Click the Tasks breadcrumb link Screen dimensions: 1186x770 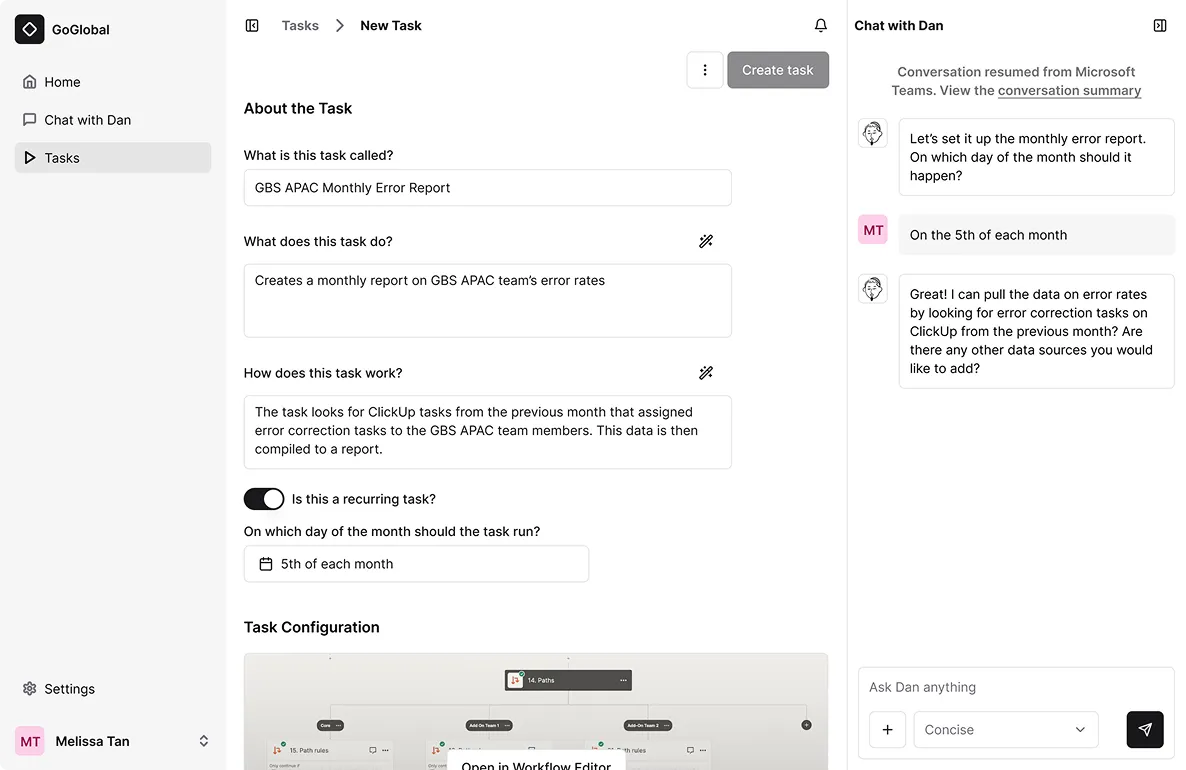click(x=300, y=26)
